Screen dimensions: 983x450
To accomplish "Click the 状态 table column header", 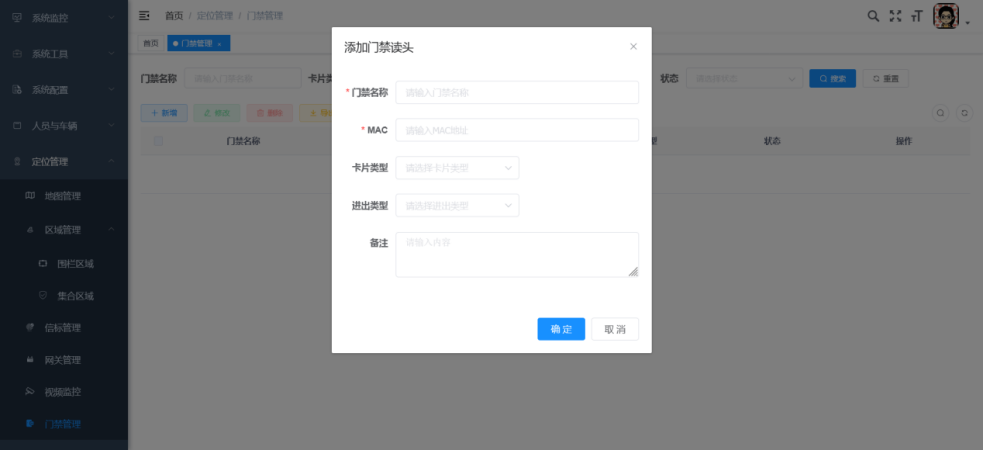I will 772,141.
